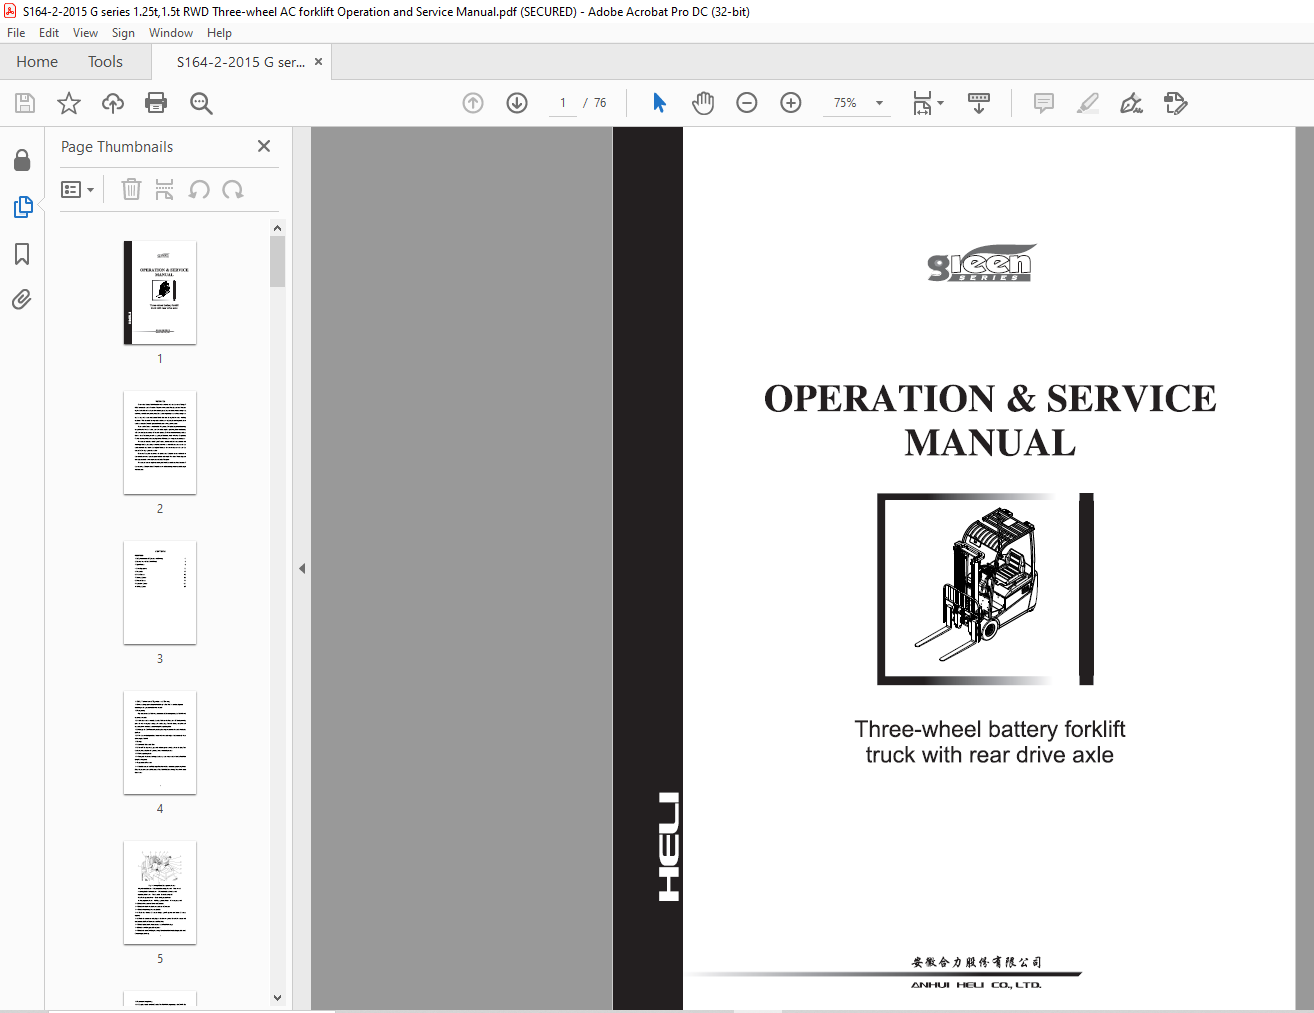The height and width of the screenshot is (1013, 1314).
Task: Open the Sign menu
Action: click(x=123, y=33)
